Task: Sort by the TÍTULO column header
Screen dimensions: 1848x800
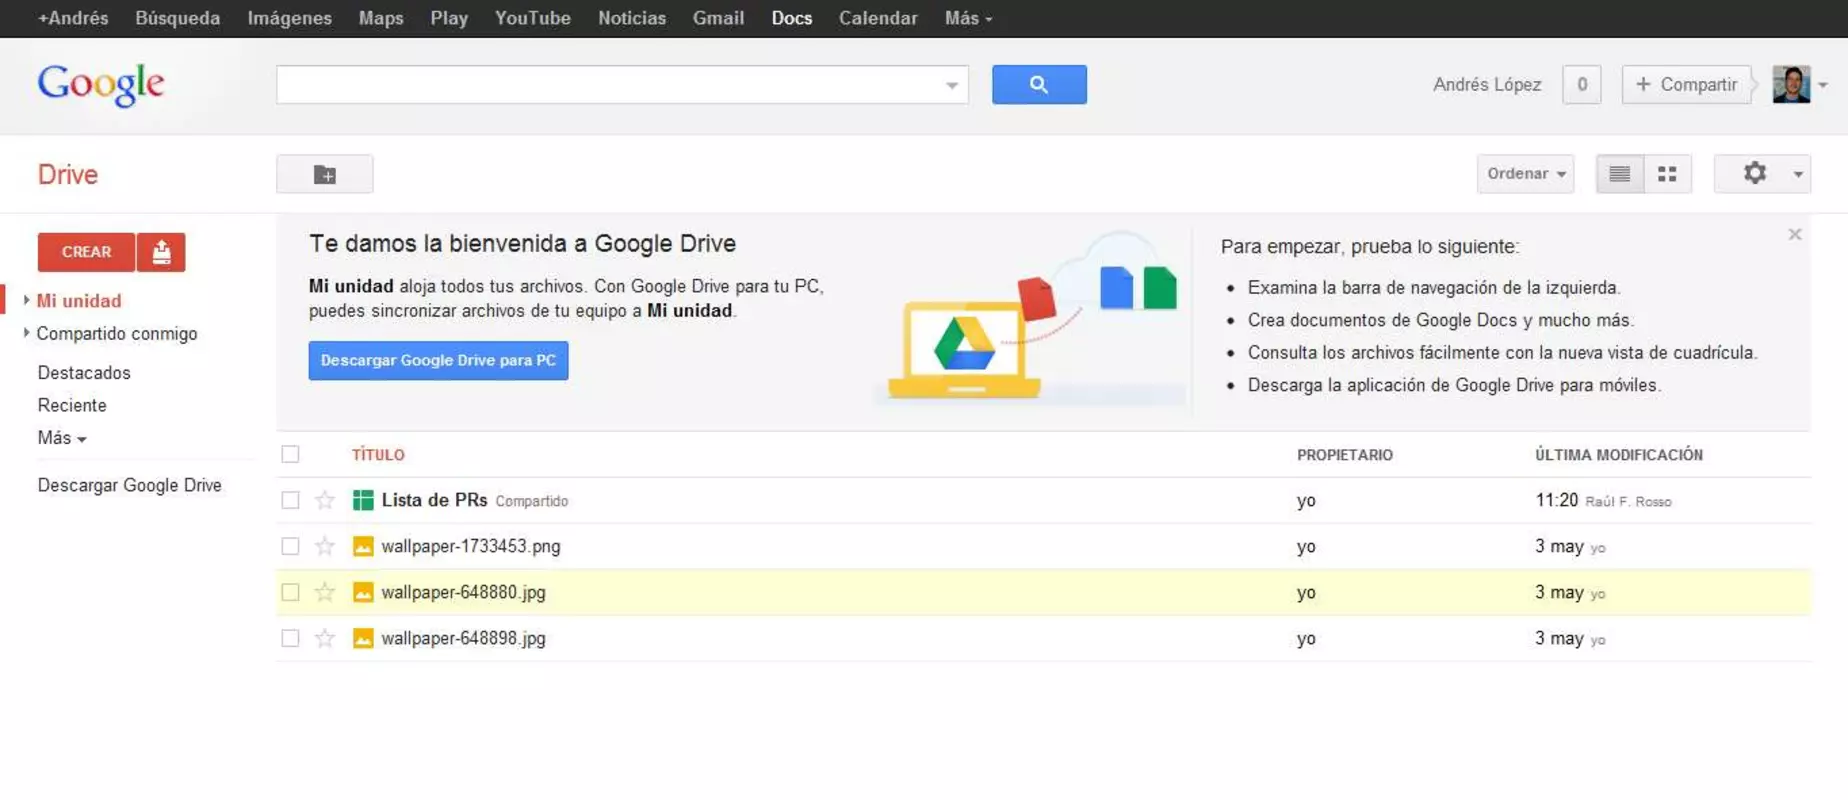Action: (x=378, y=455)
